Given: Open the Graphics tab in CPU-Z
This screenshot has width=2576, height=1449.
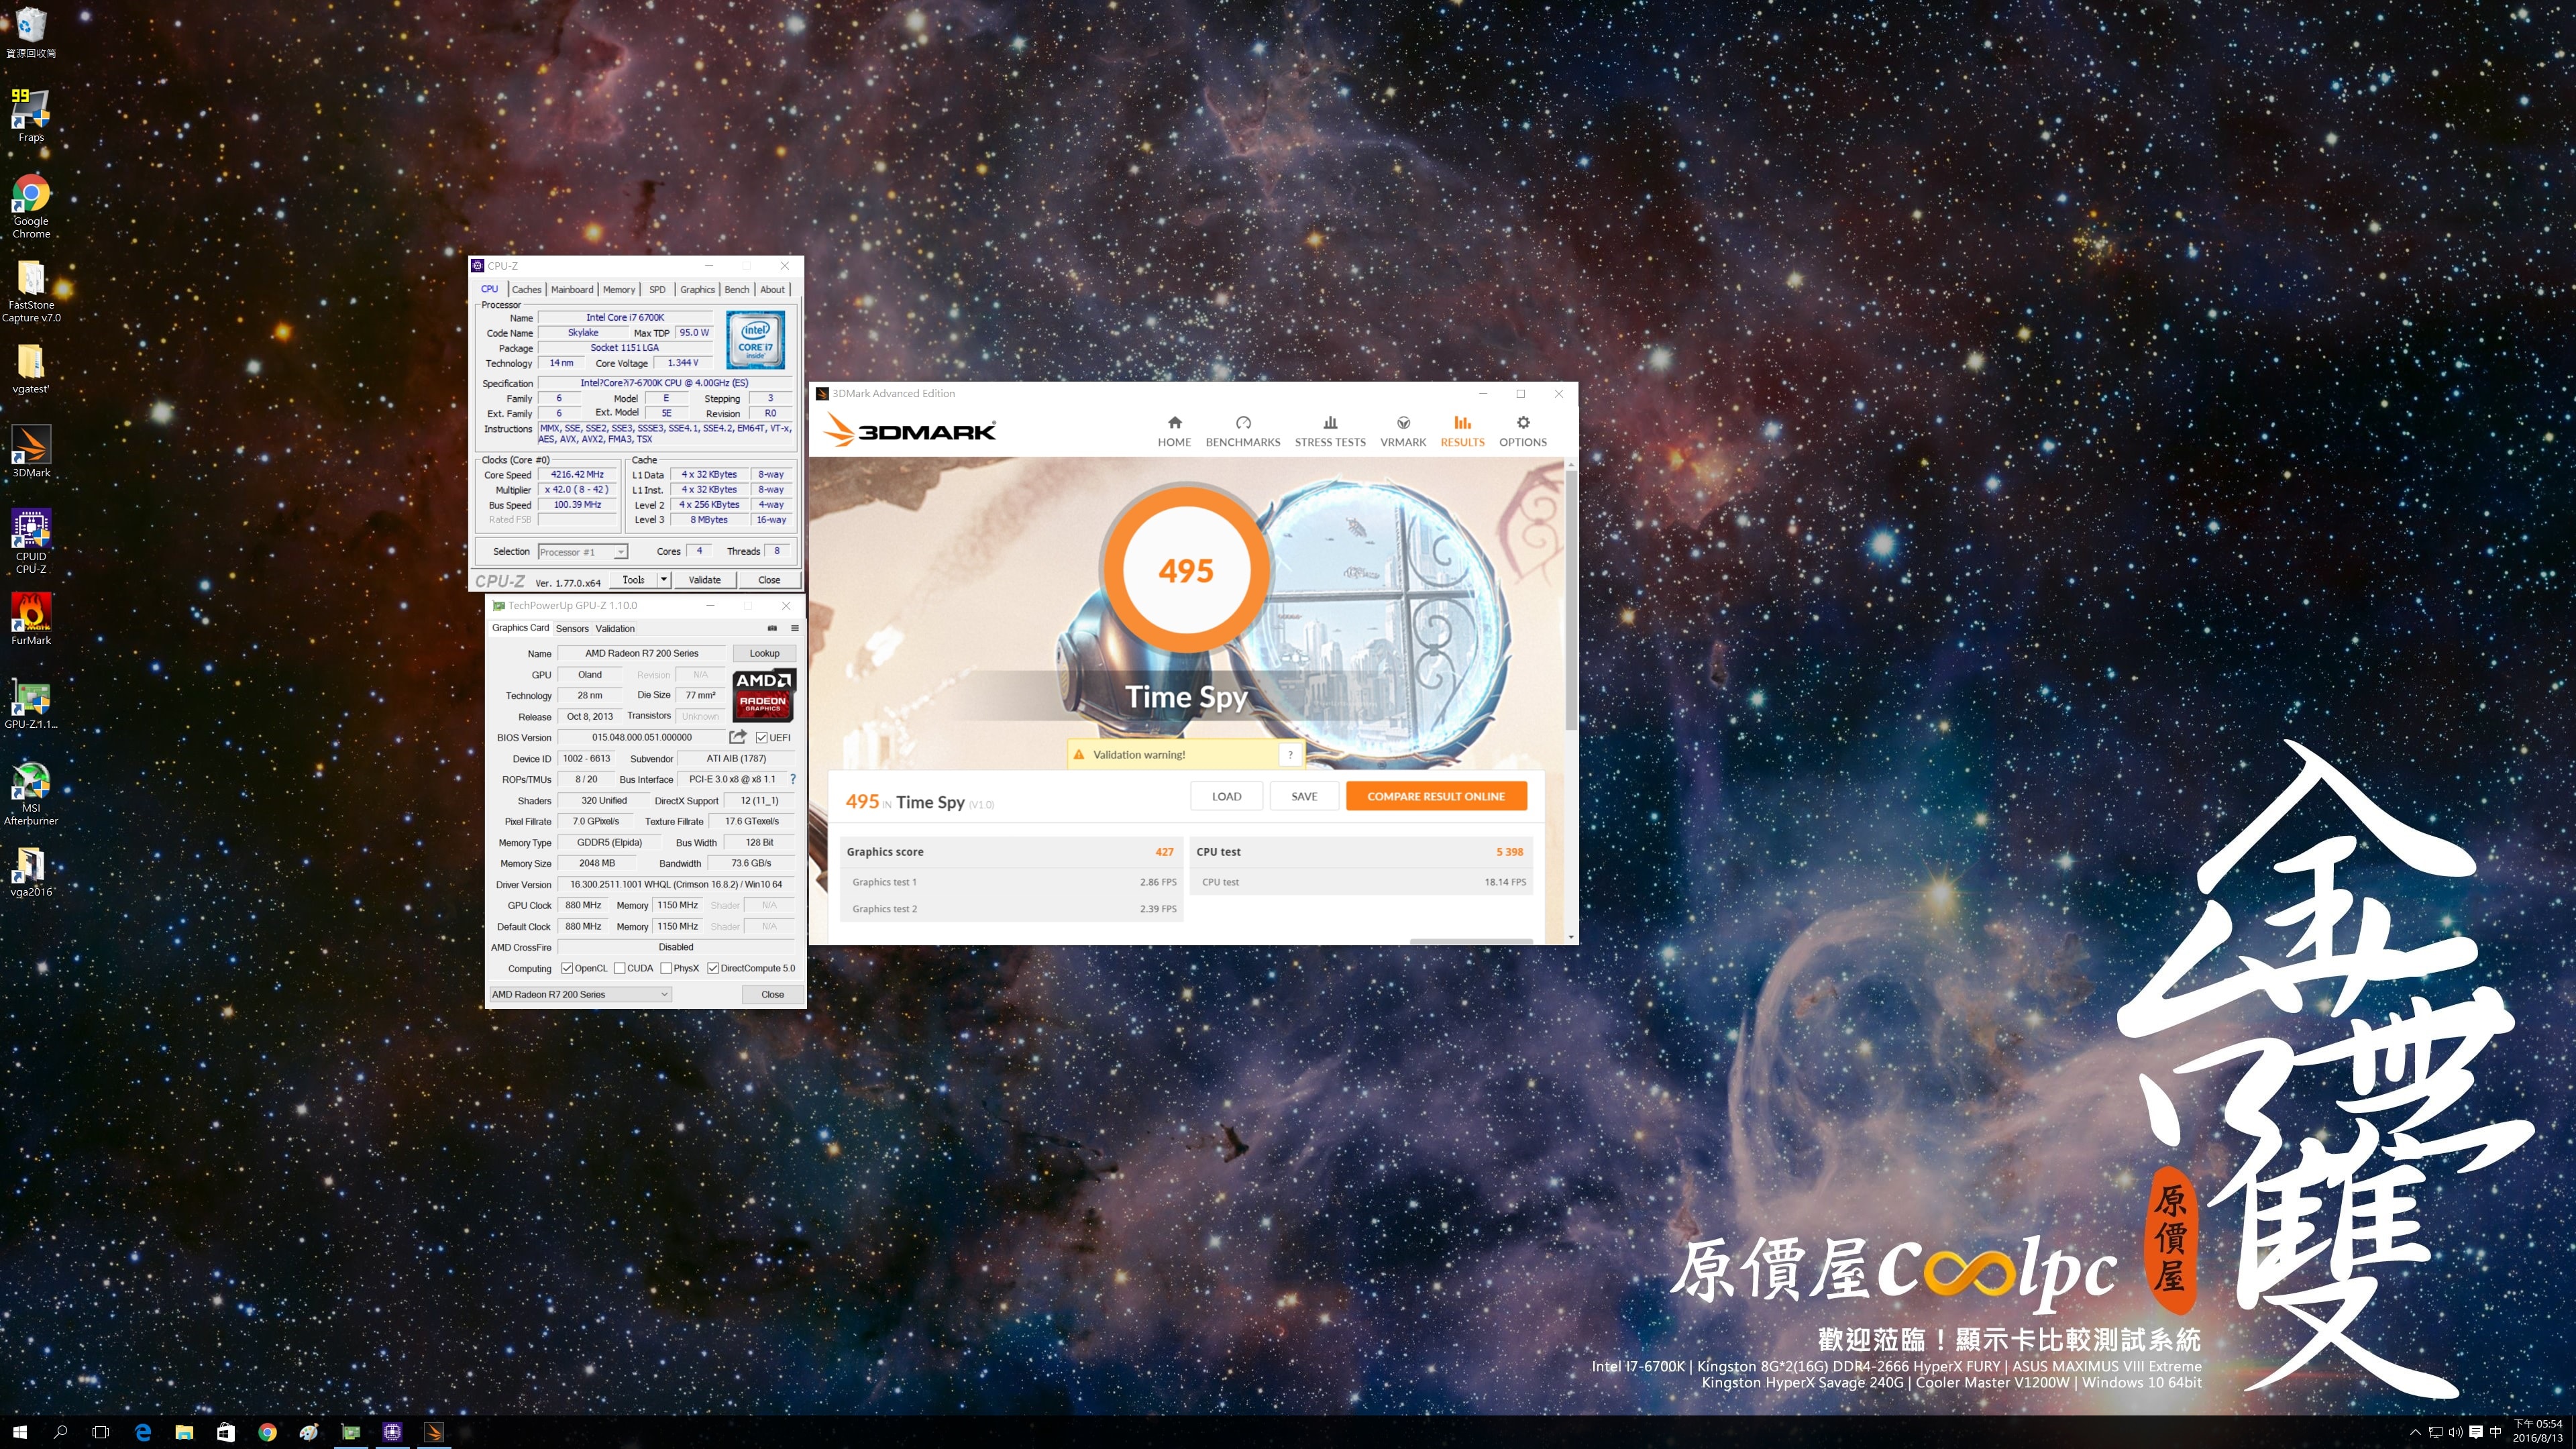Looking at the screenshot, I should click(698, 289).
